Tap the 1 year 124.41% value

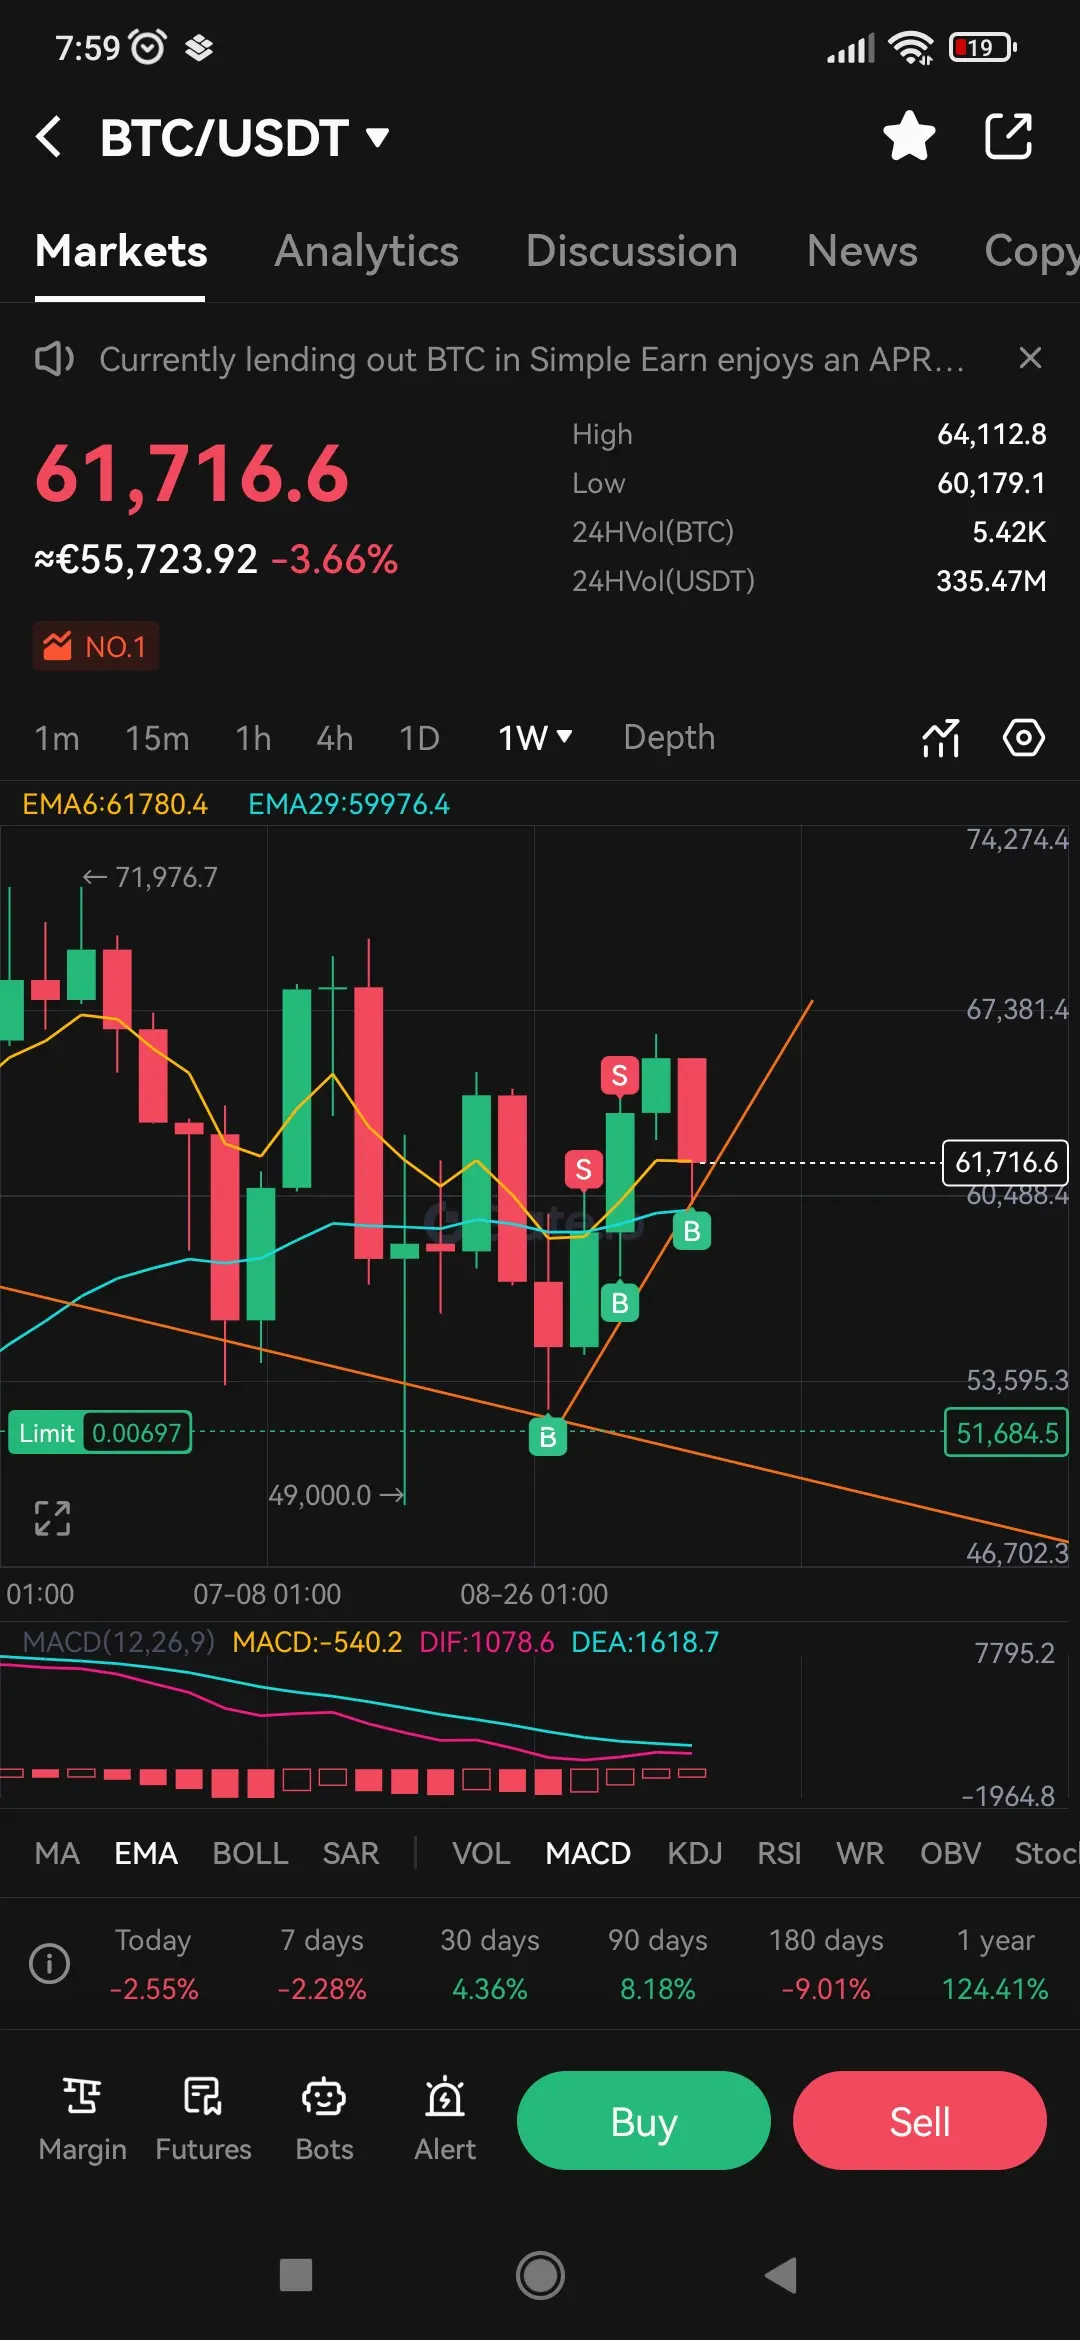point(995,1989)
